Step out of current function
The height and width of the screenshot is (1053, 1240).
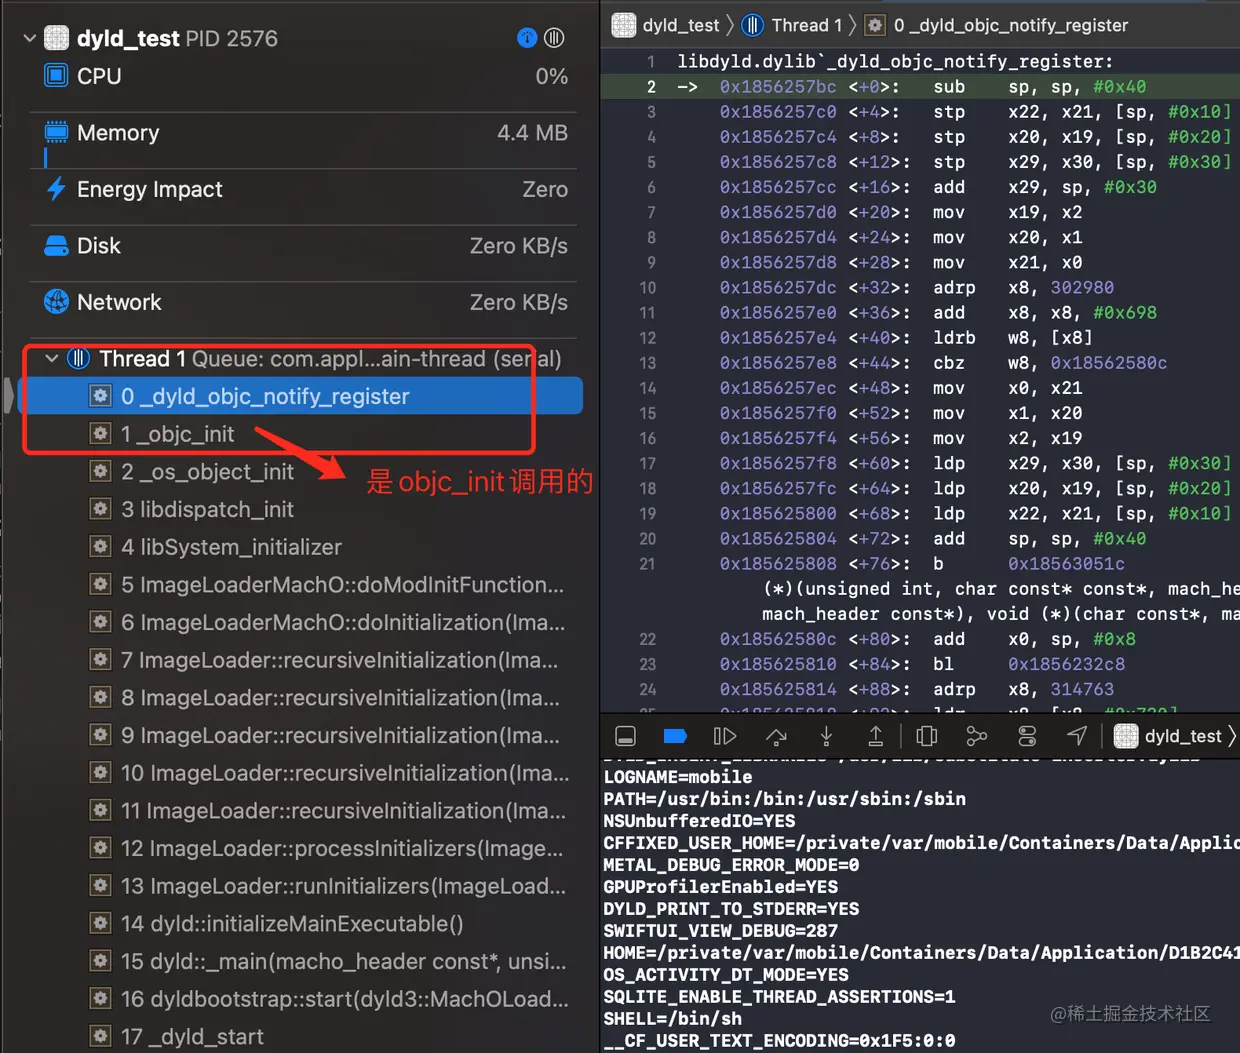875,737
